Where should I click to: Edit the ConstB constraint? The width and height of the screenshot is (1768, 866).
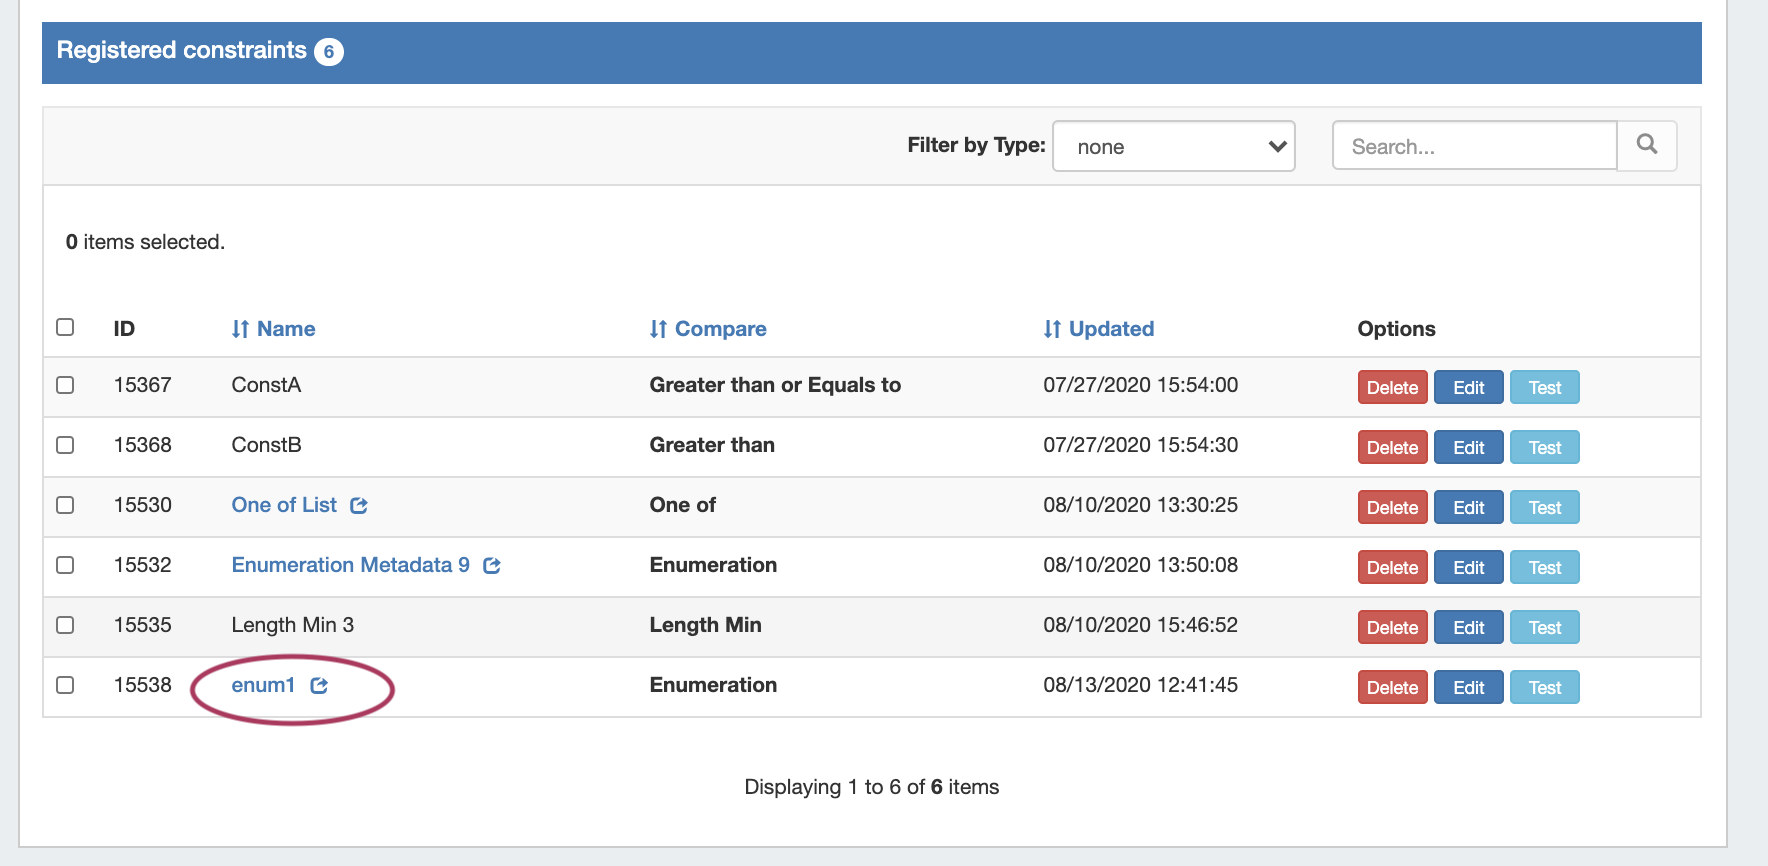(1468, 448)
